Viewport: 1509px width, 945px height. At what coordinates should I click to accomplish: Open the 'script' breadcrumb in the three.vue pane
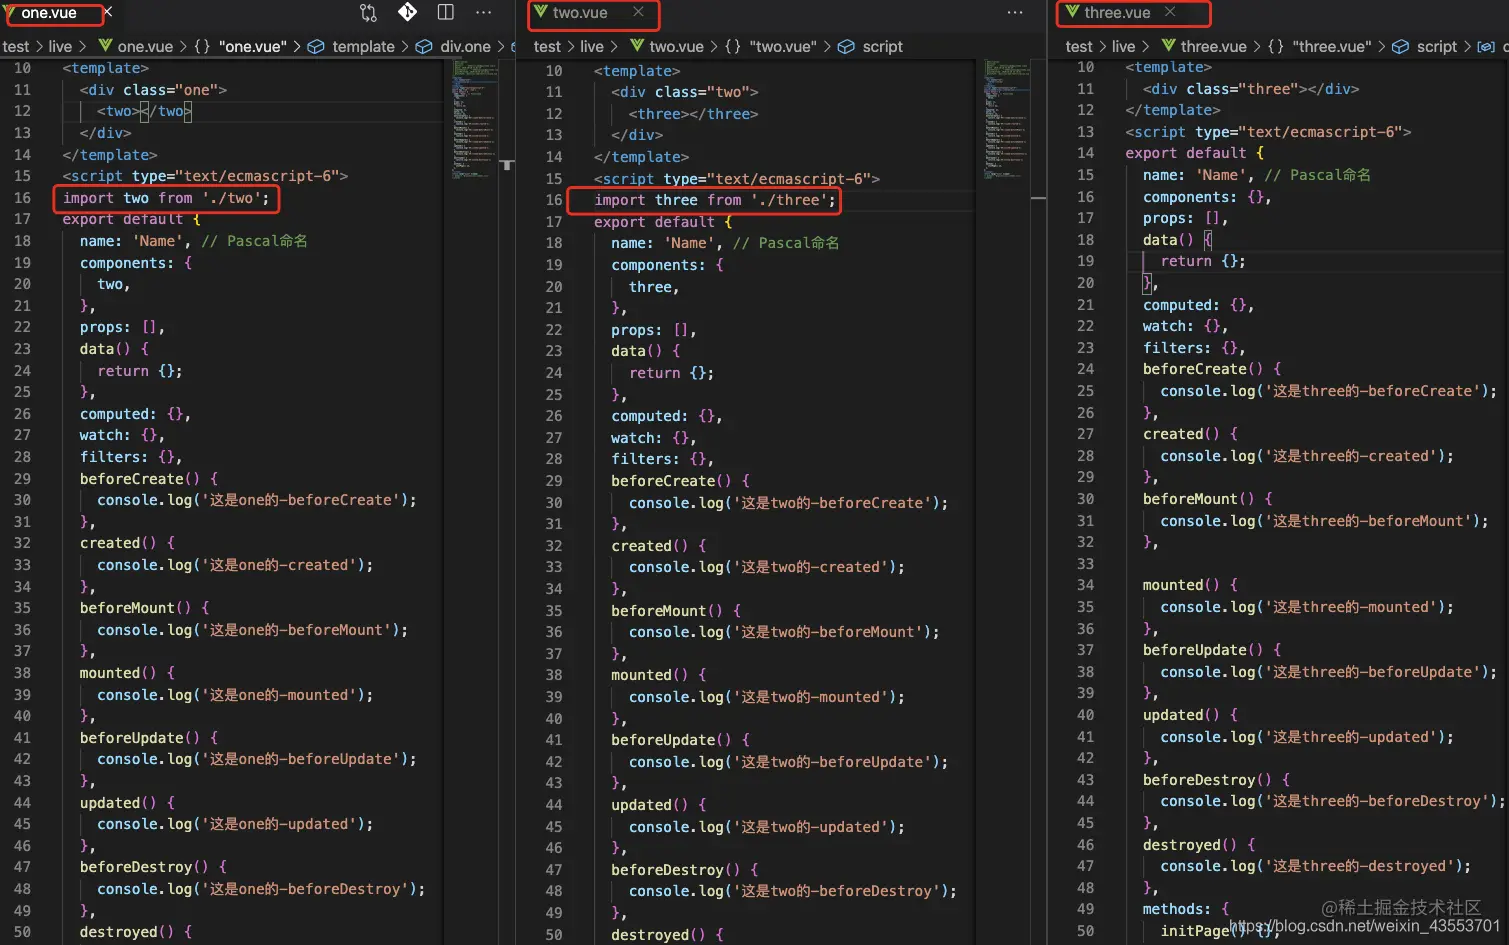1437,47
